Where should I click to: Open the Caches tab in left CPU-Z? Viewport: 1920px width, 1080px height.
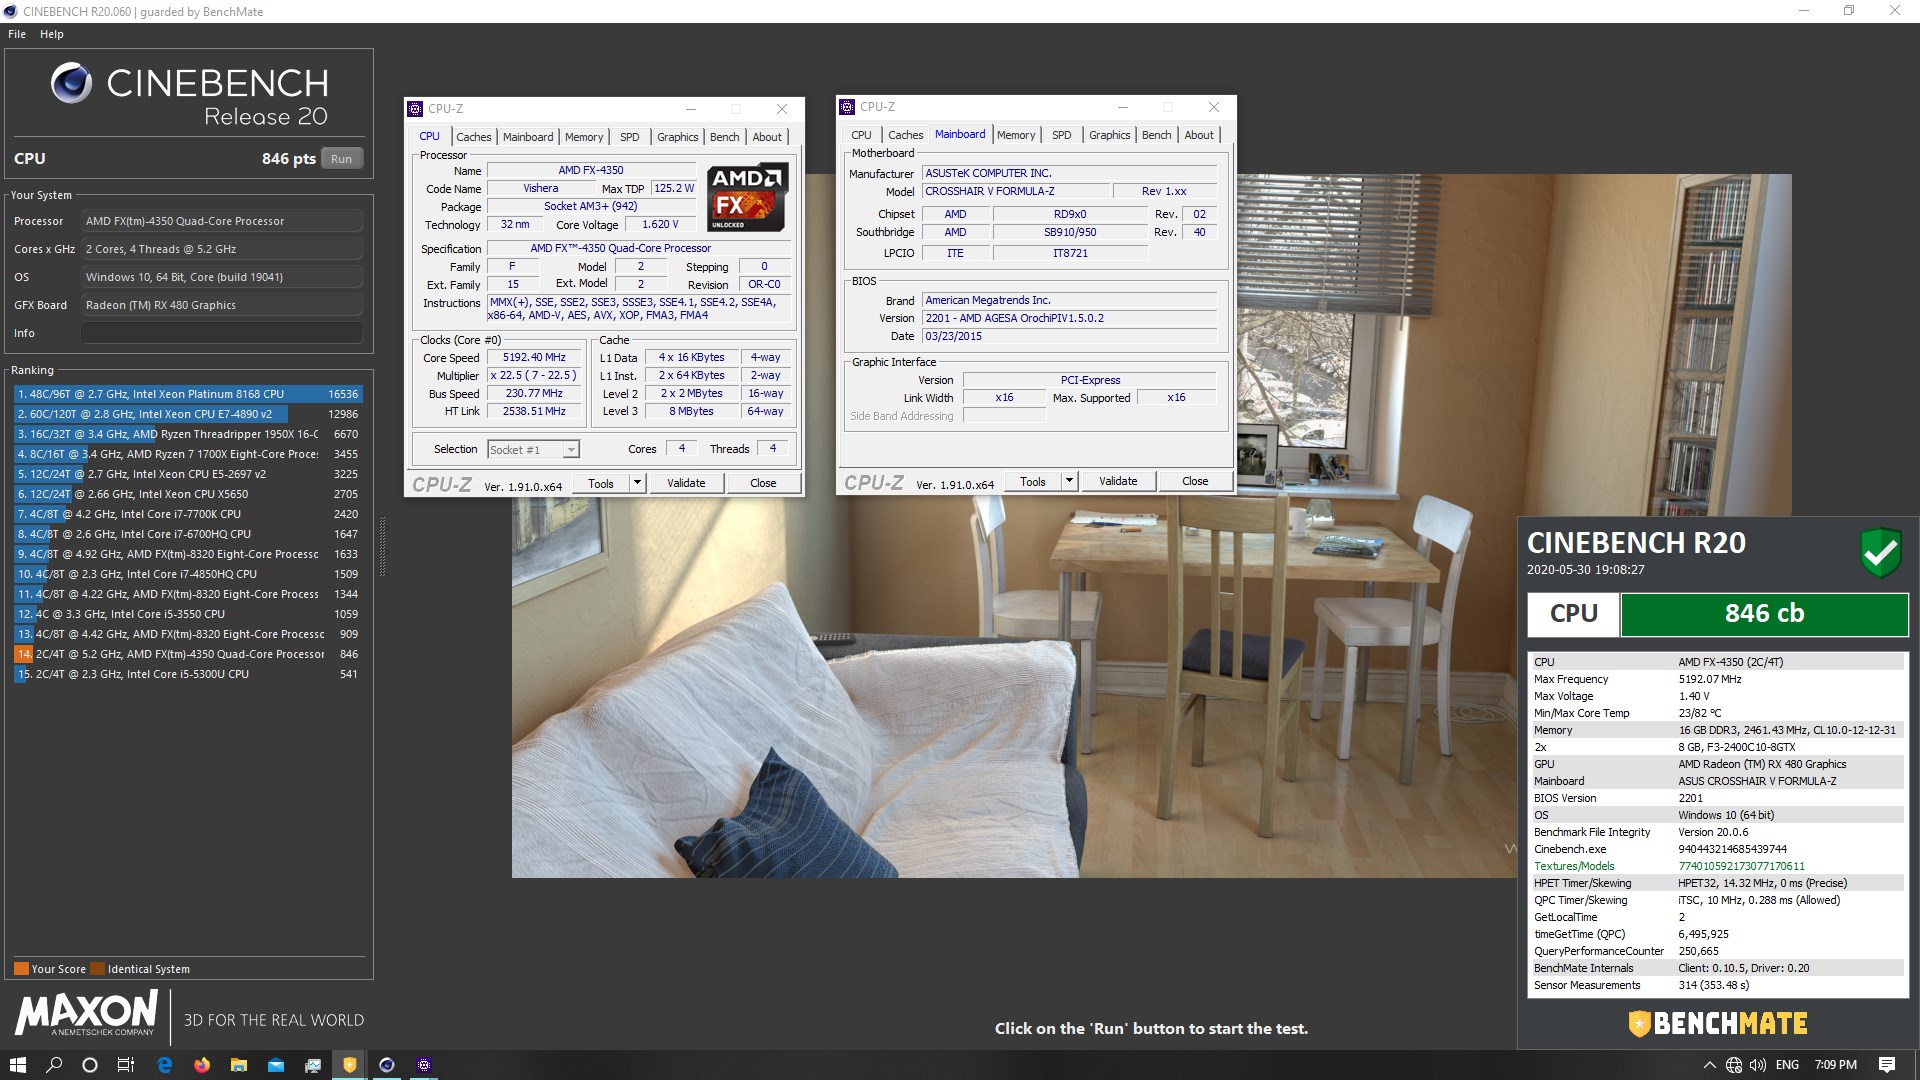tap(473, 137)
